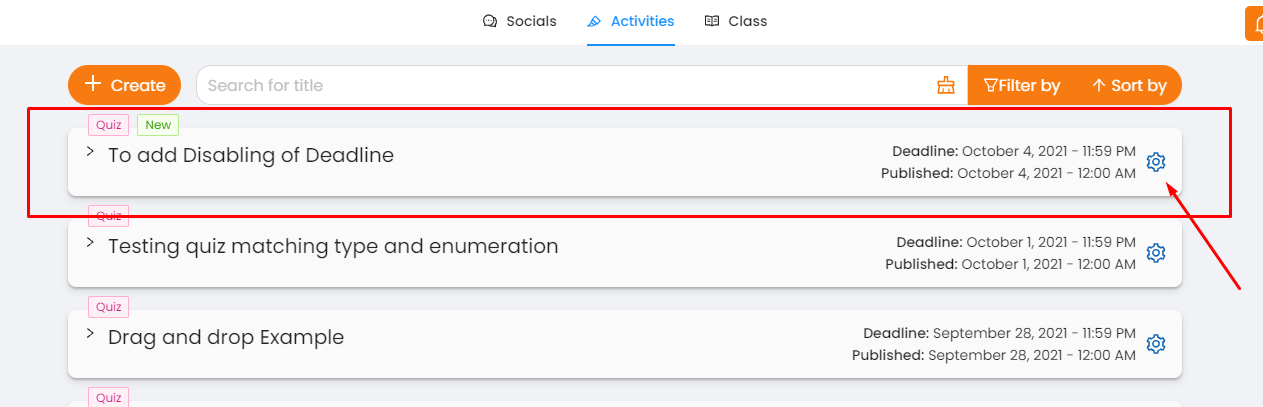This screenshot has height=407, width=1263.
Task: Click the Socials chat bubble icon
Action: [x=490, y=21]
